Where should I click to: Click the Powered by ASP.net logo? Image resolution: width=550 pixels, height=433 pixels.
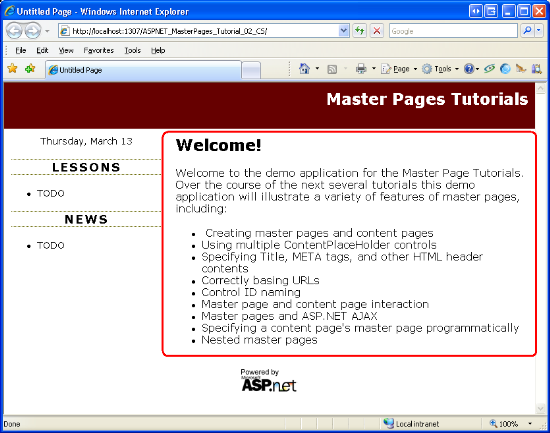[x=269, y=380]
